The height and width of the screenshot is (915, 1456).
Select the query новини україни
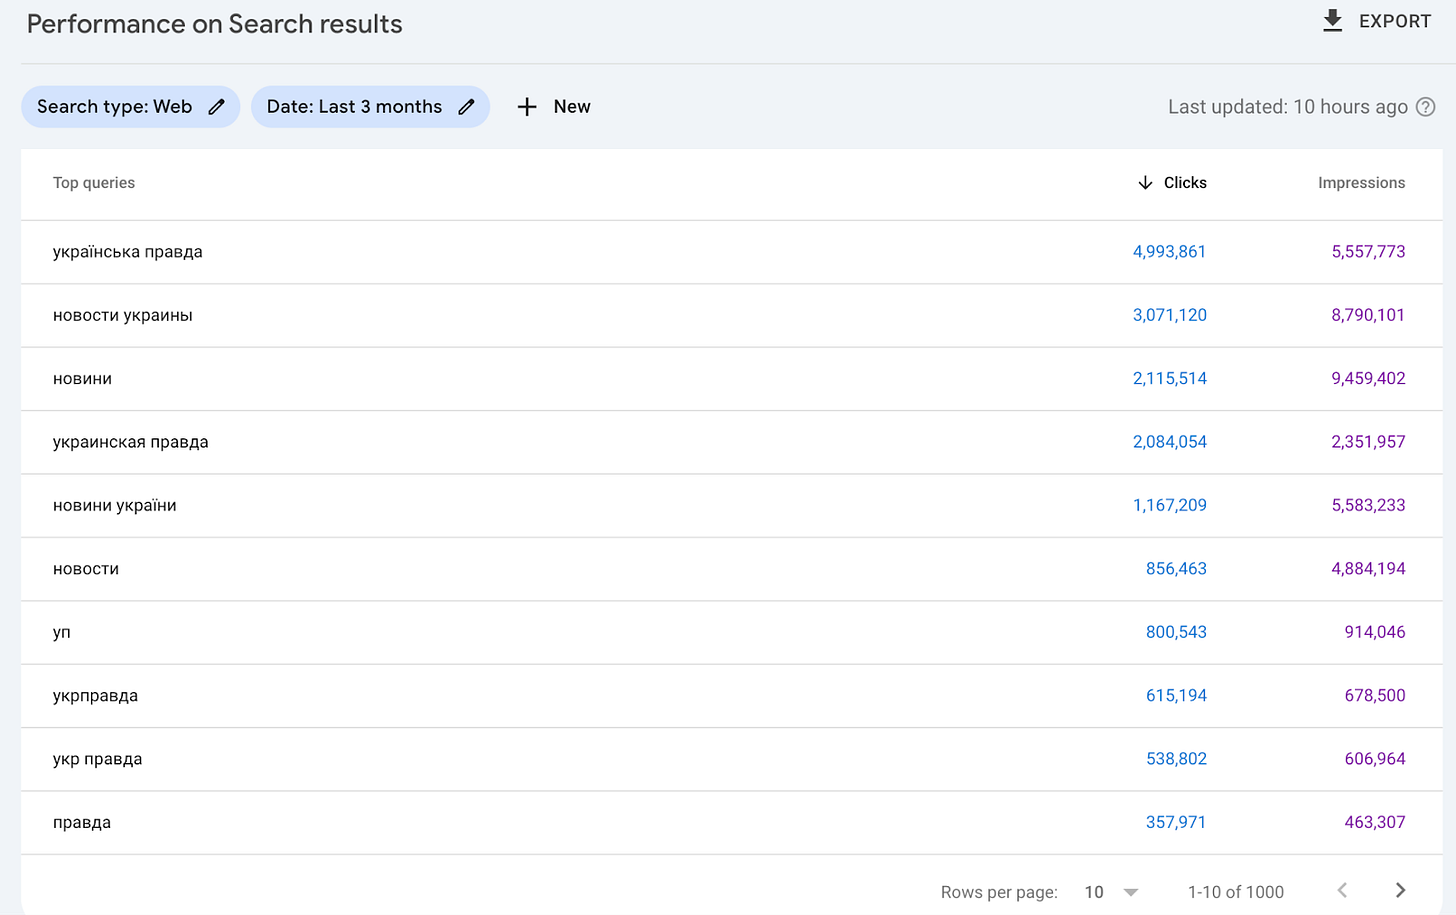tap(115, 505)
